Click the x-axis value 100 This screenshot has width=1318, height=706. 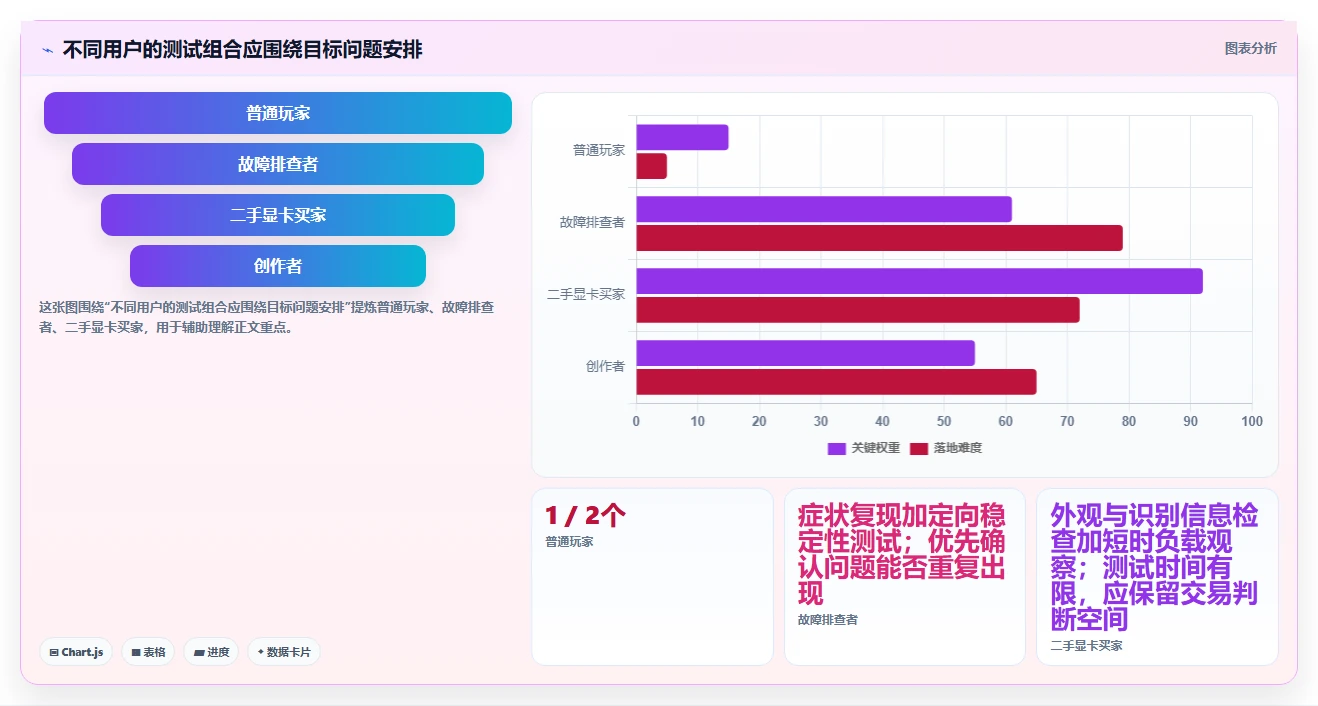(x=1252, y=421)
